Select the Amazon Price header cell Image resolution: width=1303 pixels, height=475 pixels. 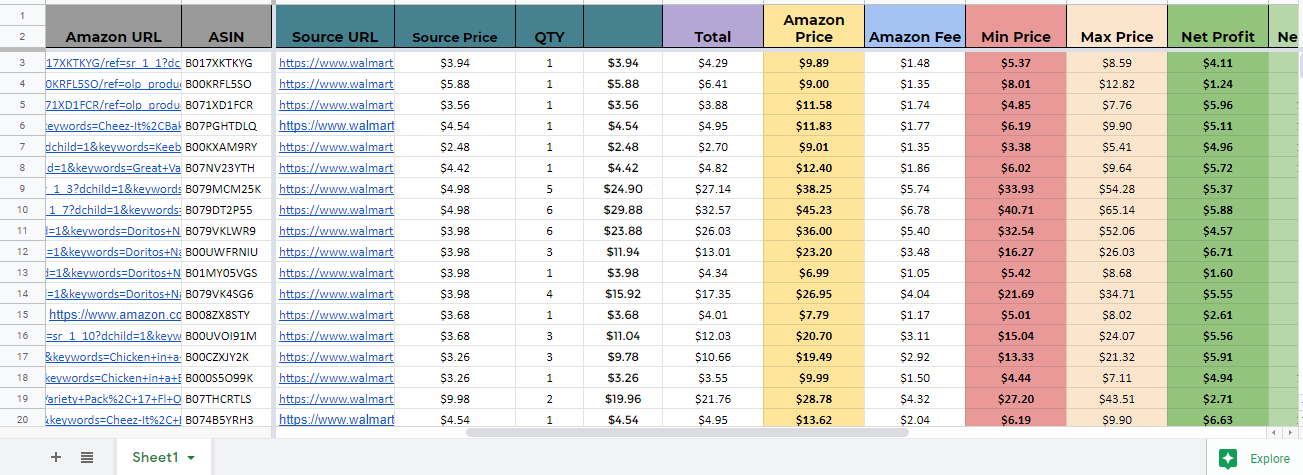(813, 28)
